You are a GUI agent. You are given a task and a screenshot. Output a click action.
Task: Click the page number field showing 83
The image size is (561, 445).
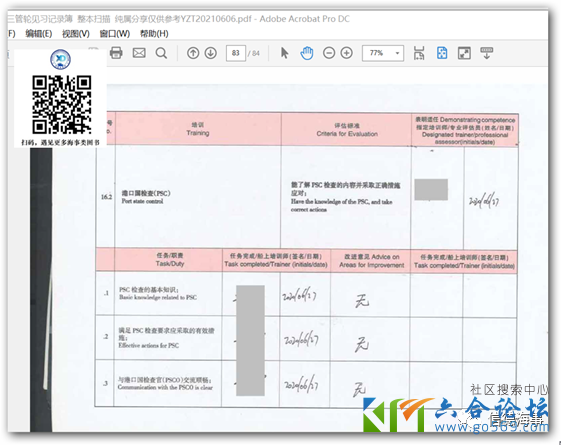pos(236,53)
